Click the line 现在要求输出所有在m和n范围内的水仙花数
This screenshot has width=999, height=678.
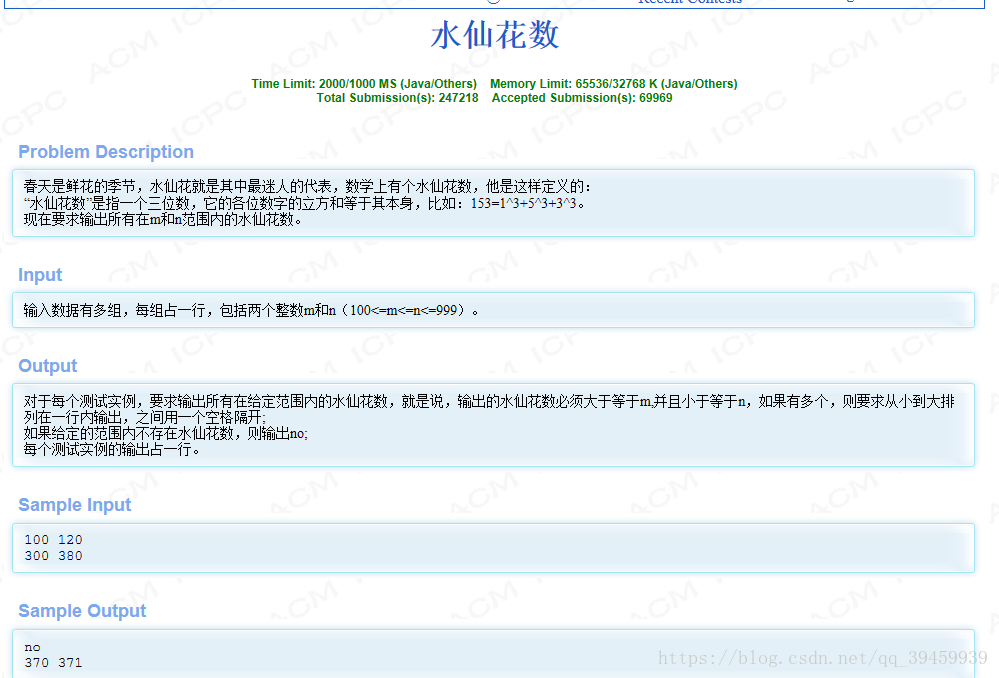(x=162, y=219)
